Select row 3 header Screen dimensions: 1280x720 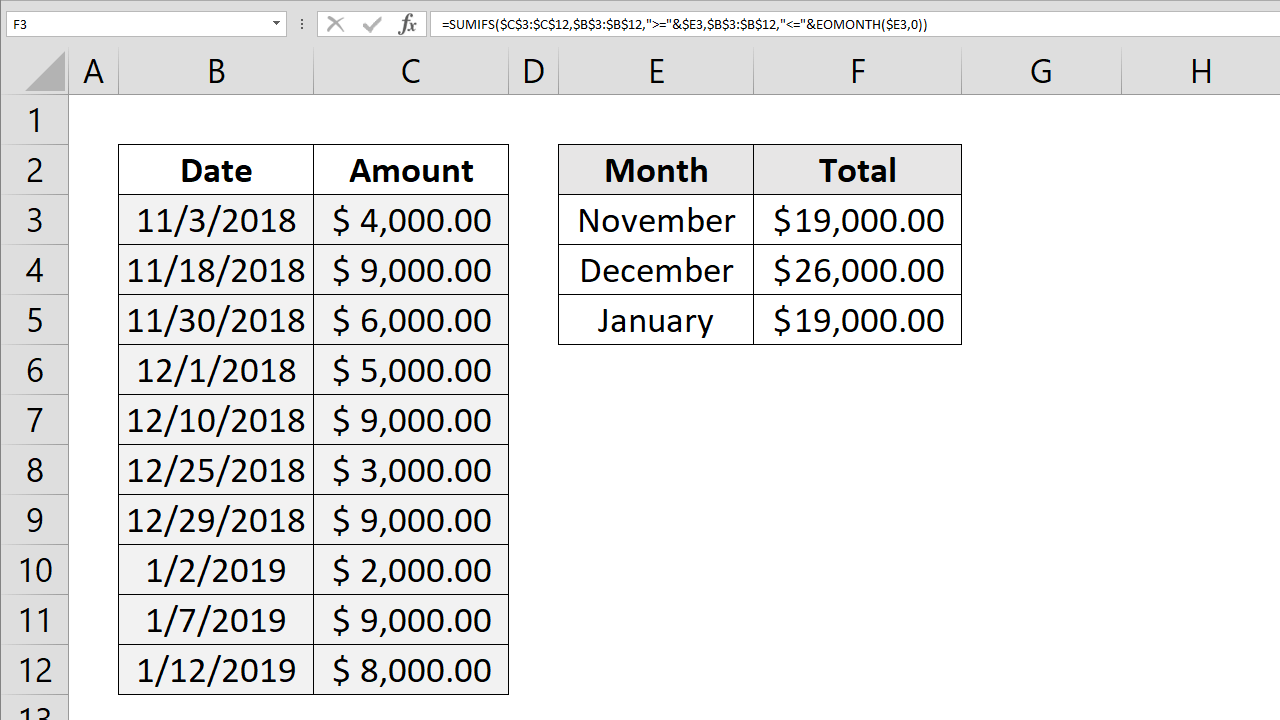(35, 220)
